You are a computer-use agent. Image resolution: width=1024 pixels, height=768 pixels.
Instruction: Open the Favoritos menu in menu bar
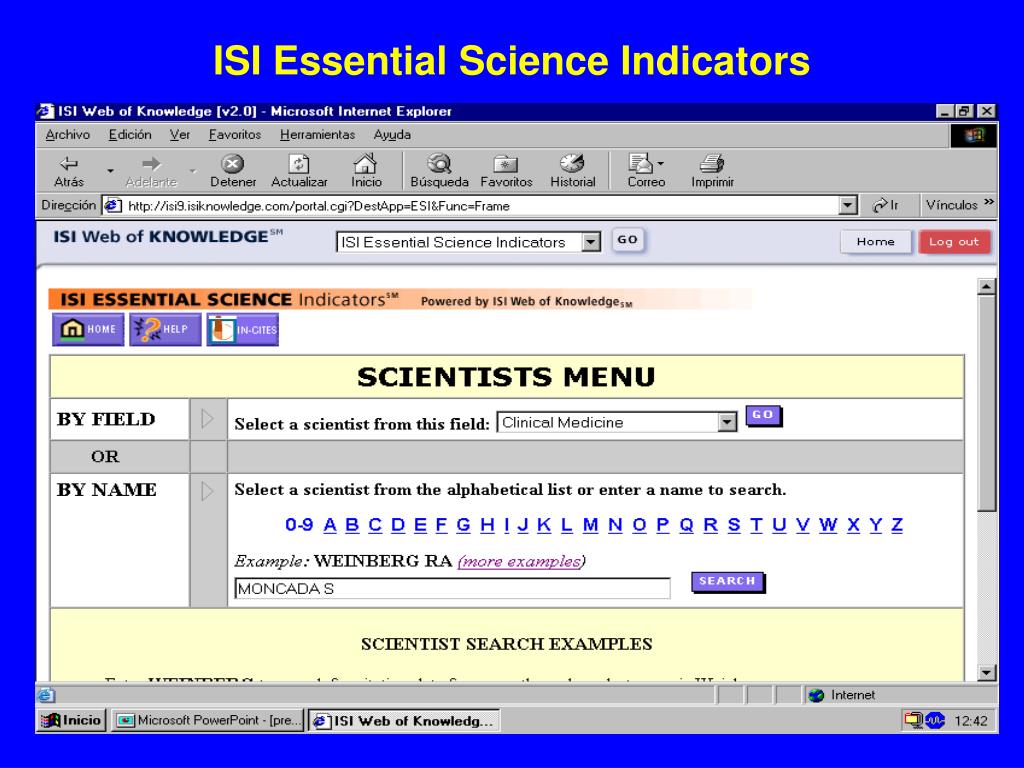tap(235, 135)
